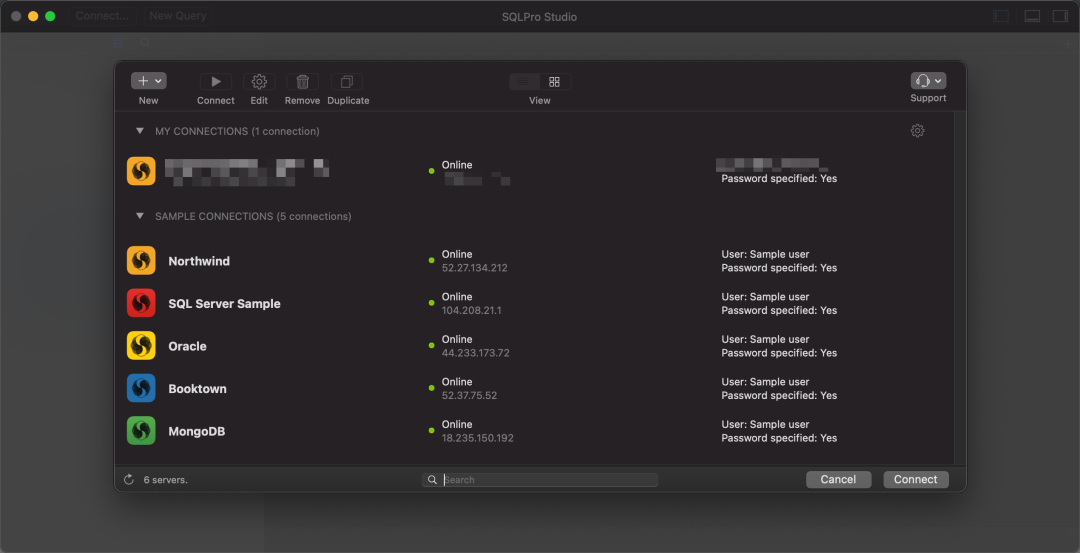Image resolution: width=1080 pixels, height=553 pixels.
Task: Click the Connect button at bottom right
Action: (915, 479)
